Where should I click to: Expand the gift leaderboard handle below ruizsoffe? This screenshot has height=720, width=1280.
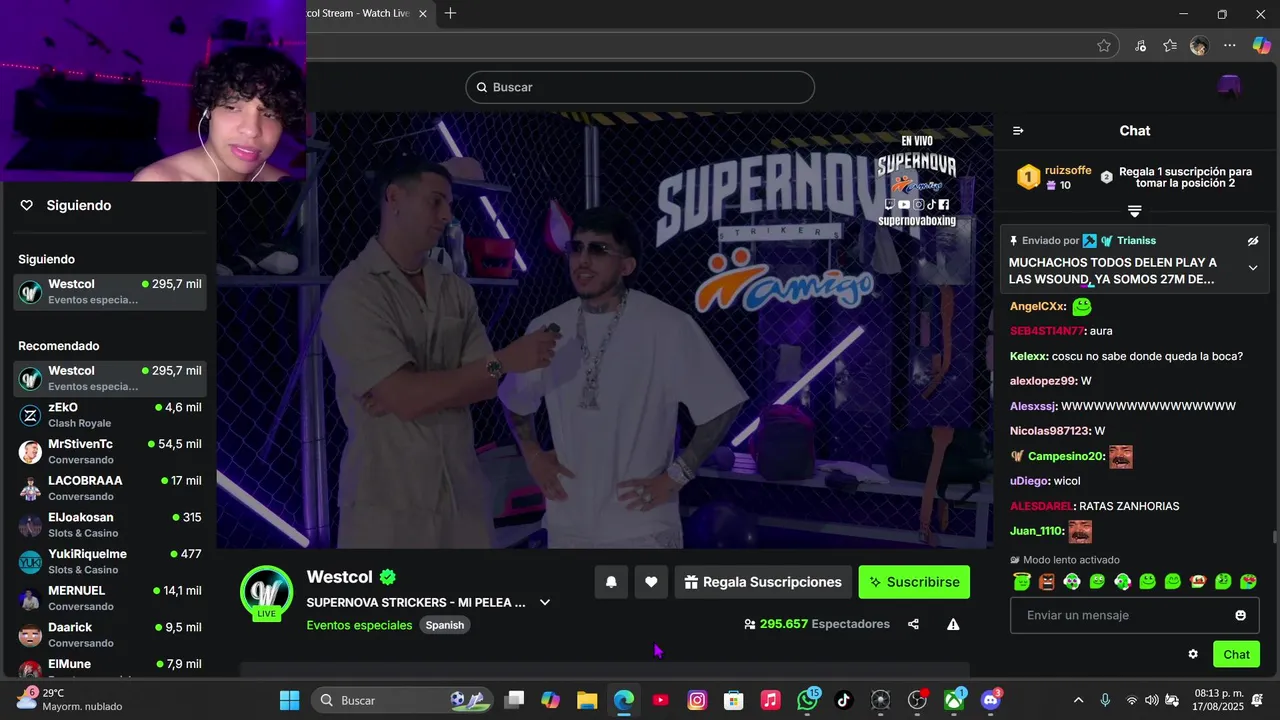click(1135, 211)
